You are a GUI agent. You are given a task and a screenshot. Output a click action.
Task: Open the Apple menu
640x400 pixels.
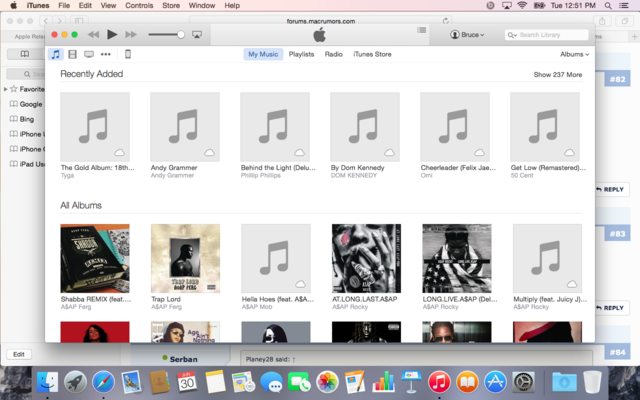click(13, 5)
